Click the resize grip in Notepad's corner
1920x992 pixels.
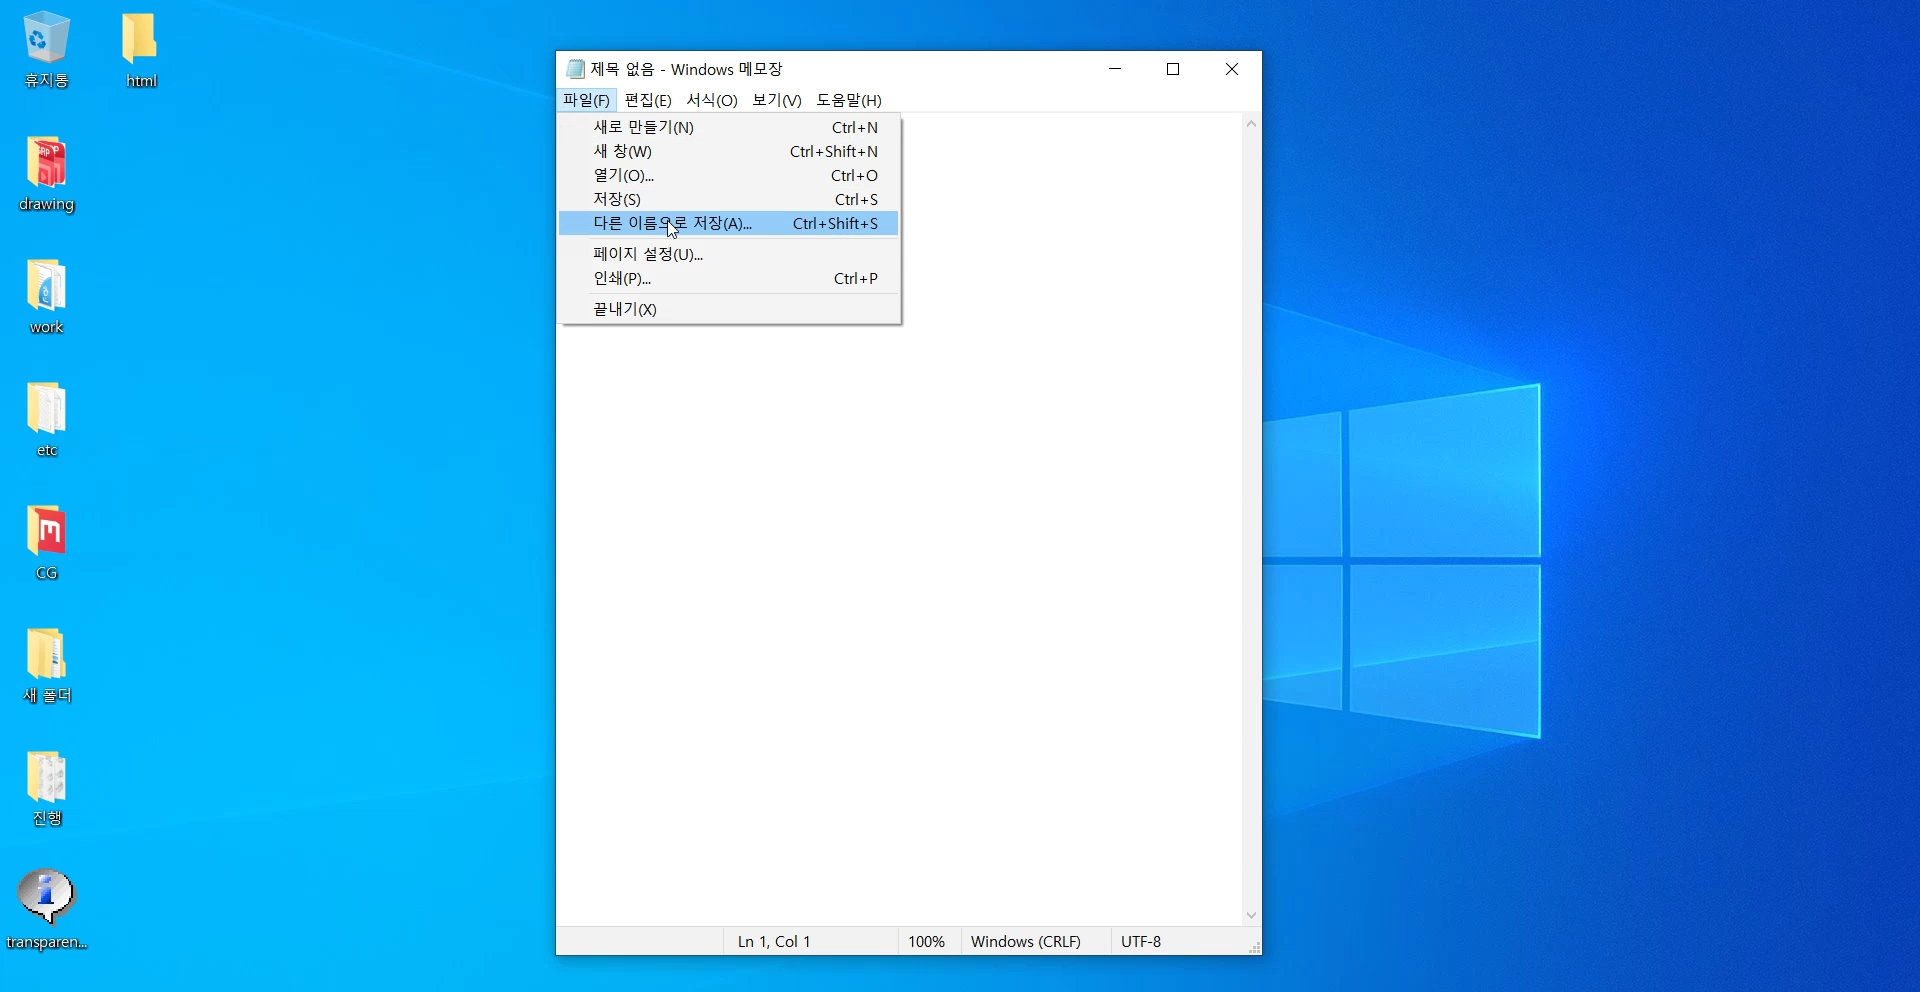coord(1254,947)
